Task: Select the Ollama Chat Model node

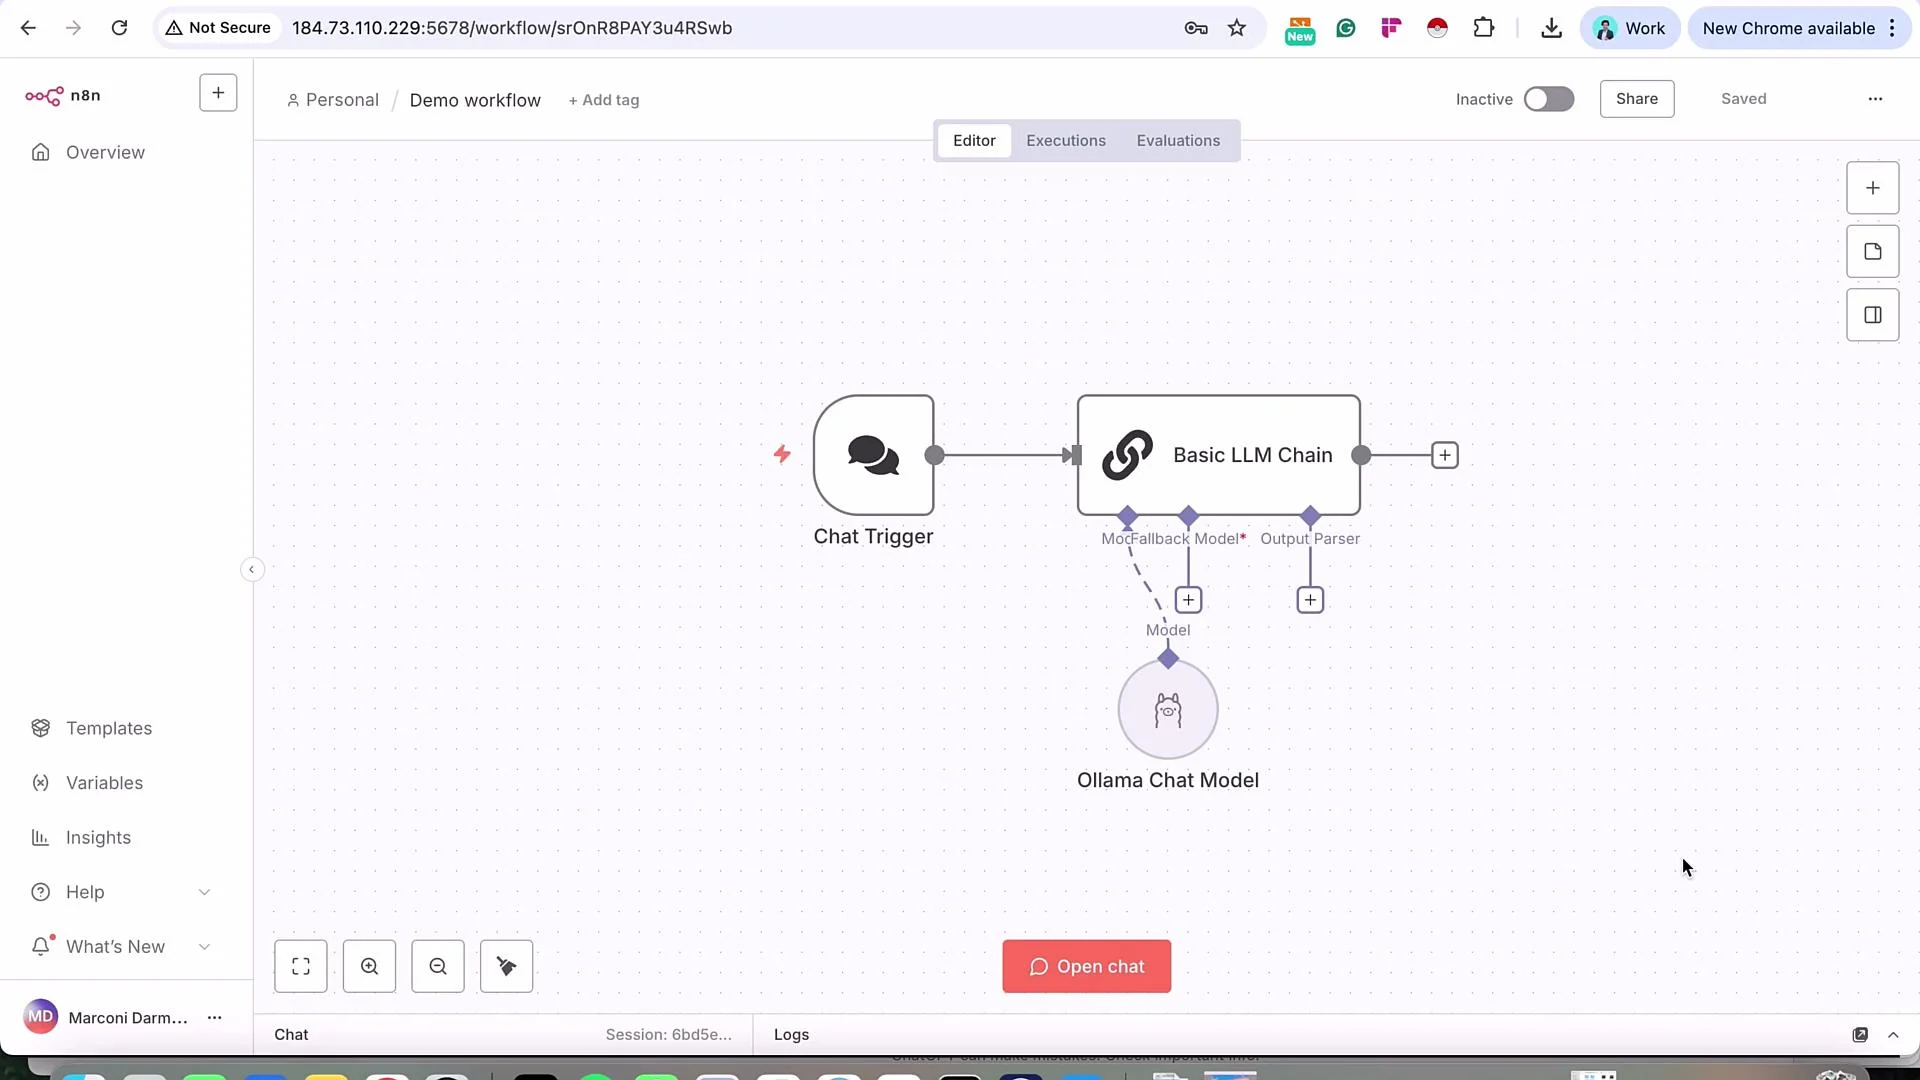Action: click(x=1168, y=710)
